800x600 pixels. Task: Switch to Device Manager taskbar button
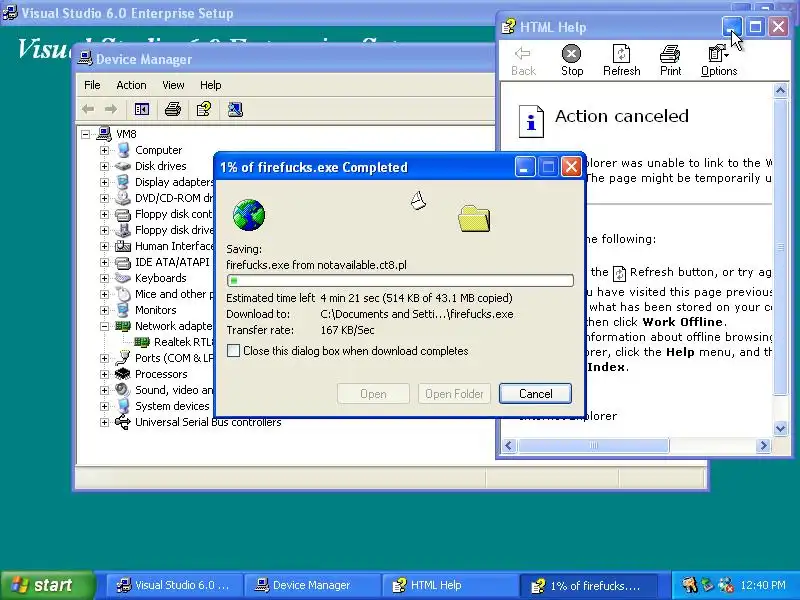click(x=311, y=585)
